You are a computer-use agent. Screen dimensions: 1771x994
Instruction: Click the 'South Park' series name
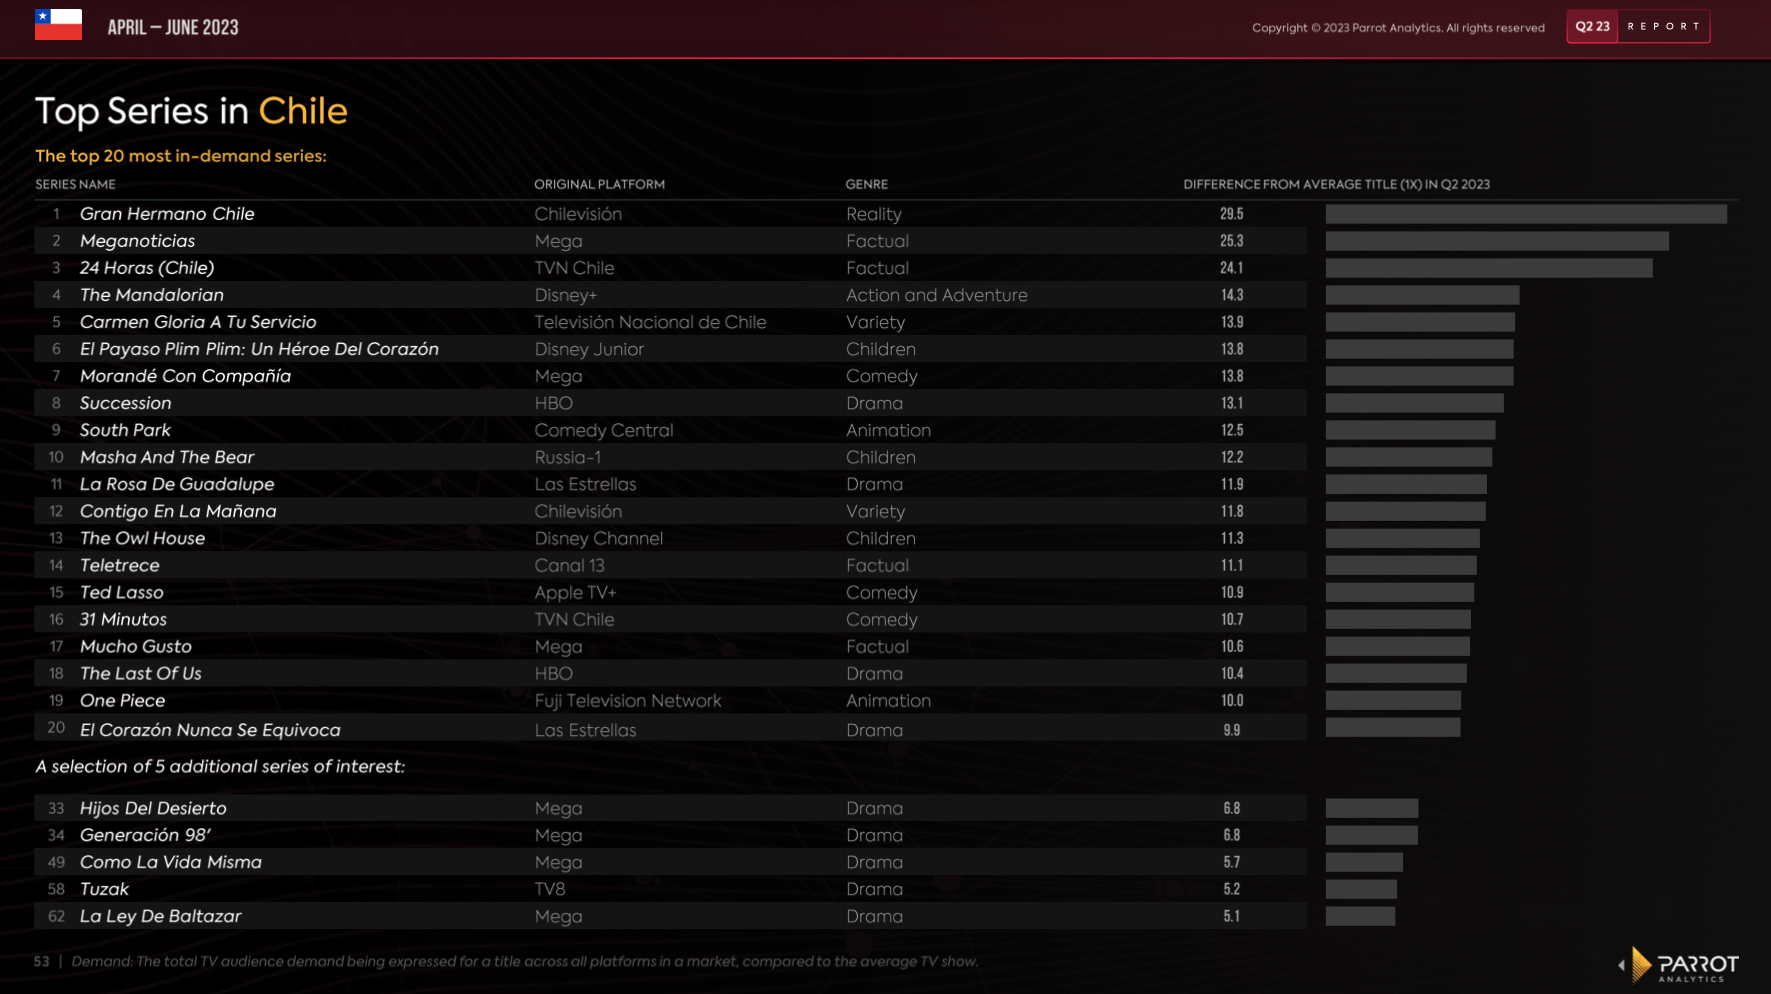pyautogui.click(x=125, y=430)
